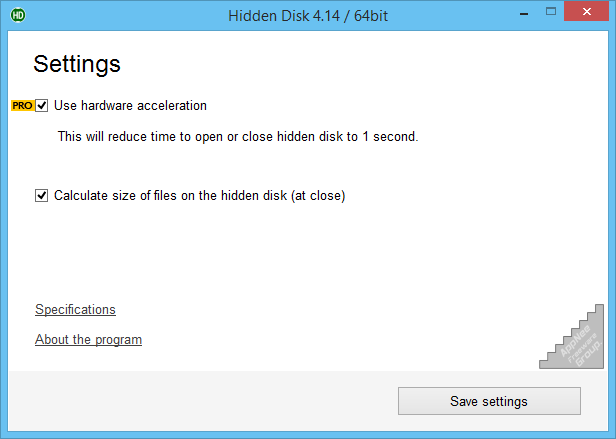Click the hardware acceleration description text
Viewport: 616px width, 439px height.
coord(238,137)
